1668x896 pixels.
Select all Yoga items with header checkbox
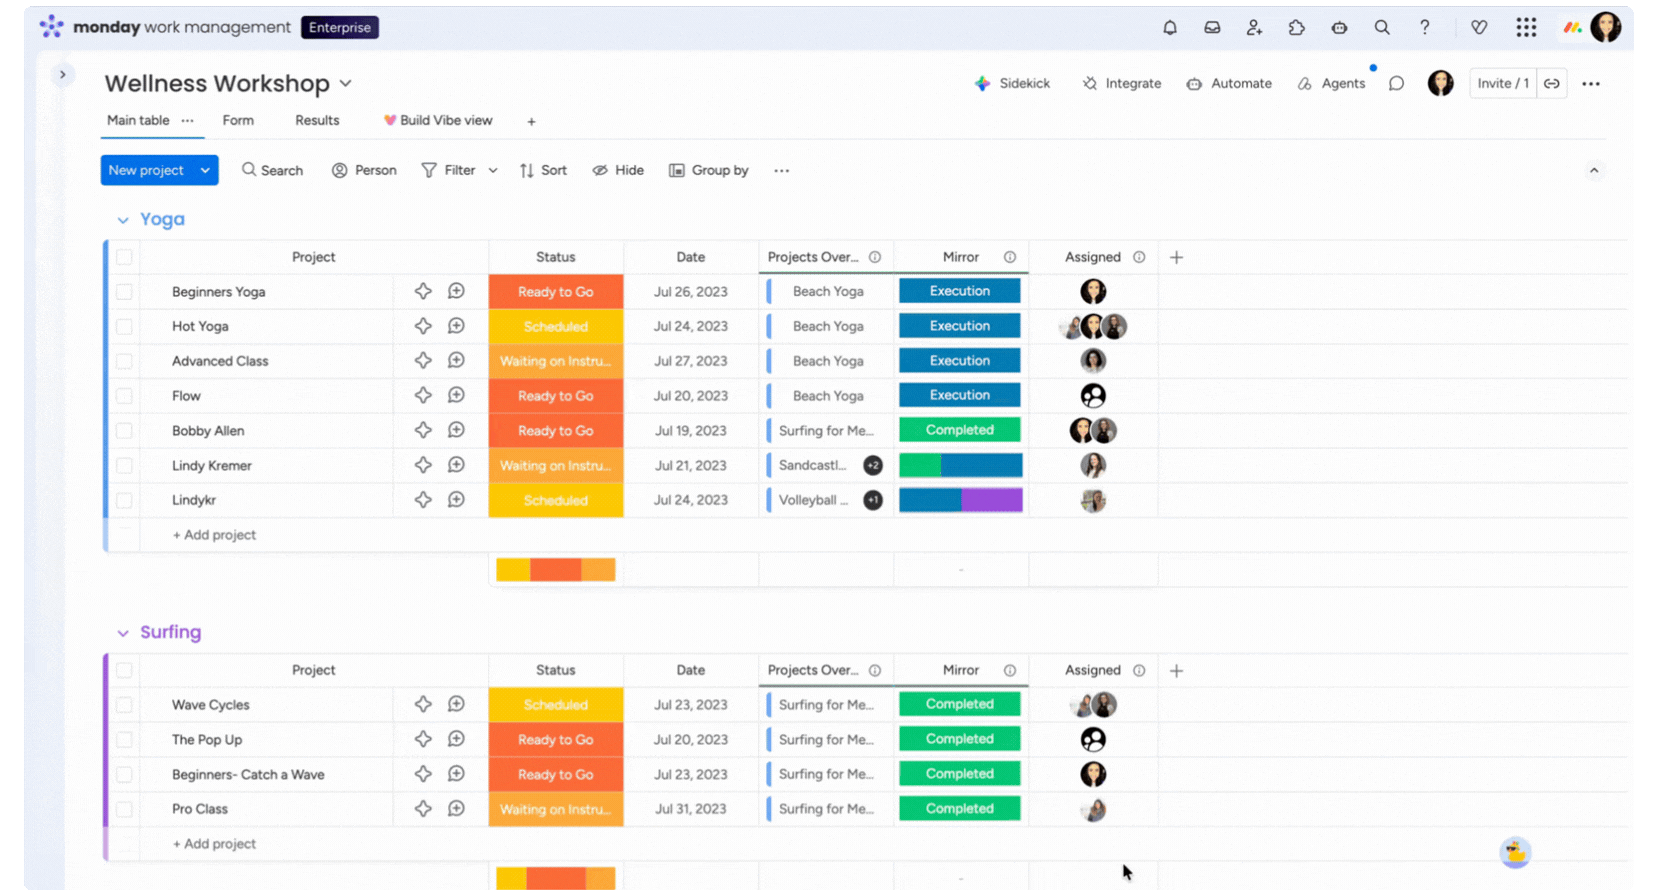[x=124, y=257]
